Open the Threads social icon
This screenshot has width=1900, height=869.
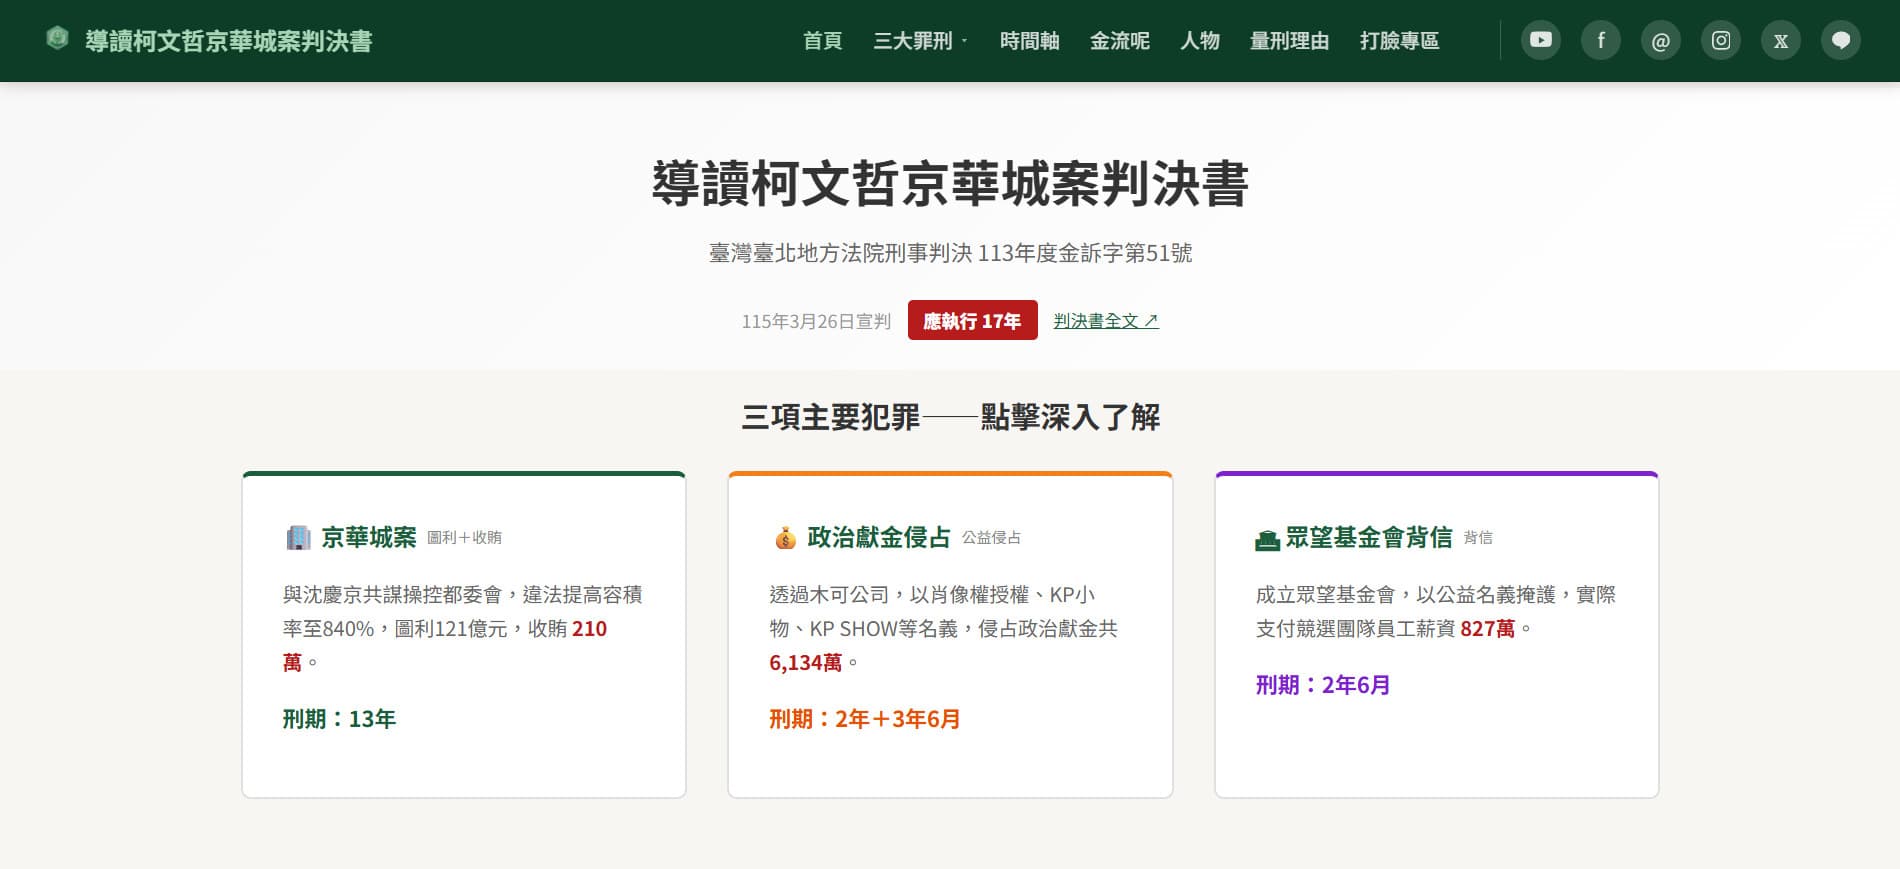(x=1660, y=41)
